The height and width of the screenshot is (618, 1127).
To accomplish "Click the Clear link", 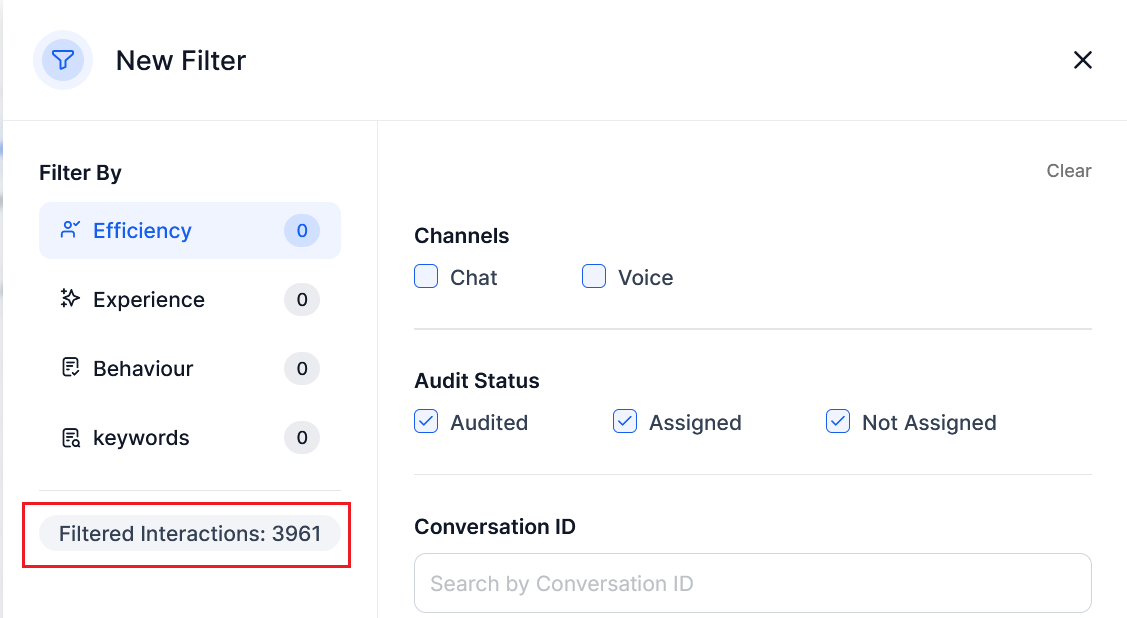I will click(1068, 171).
